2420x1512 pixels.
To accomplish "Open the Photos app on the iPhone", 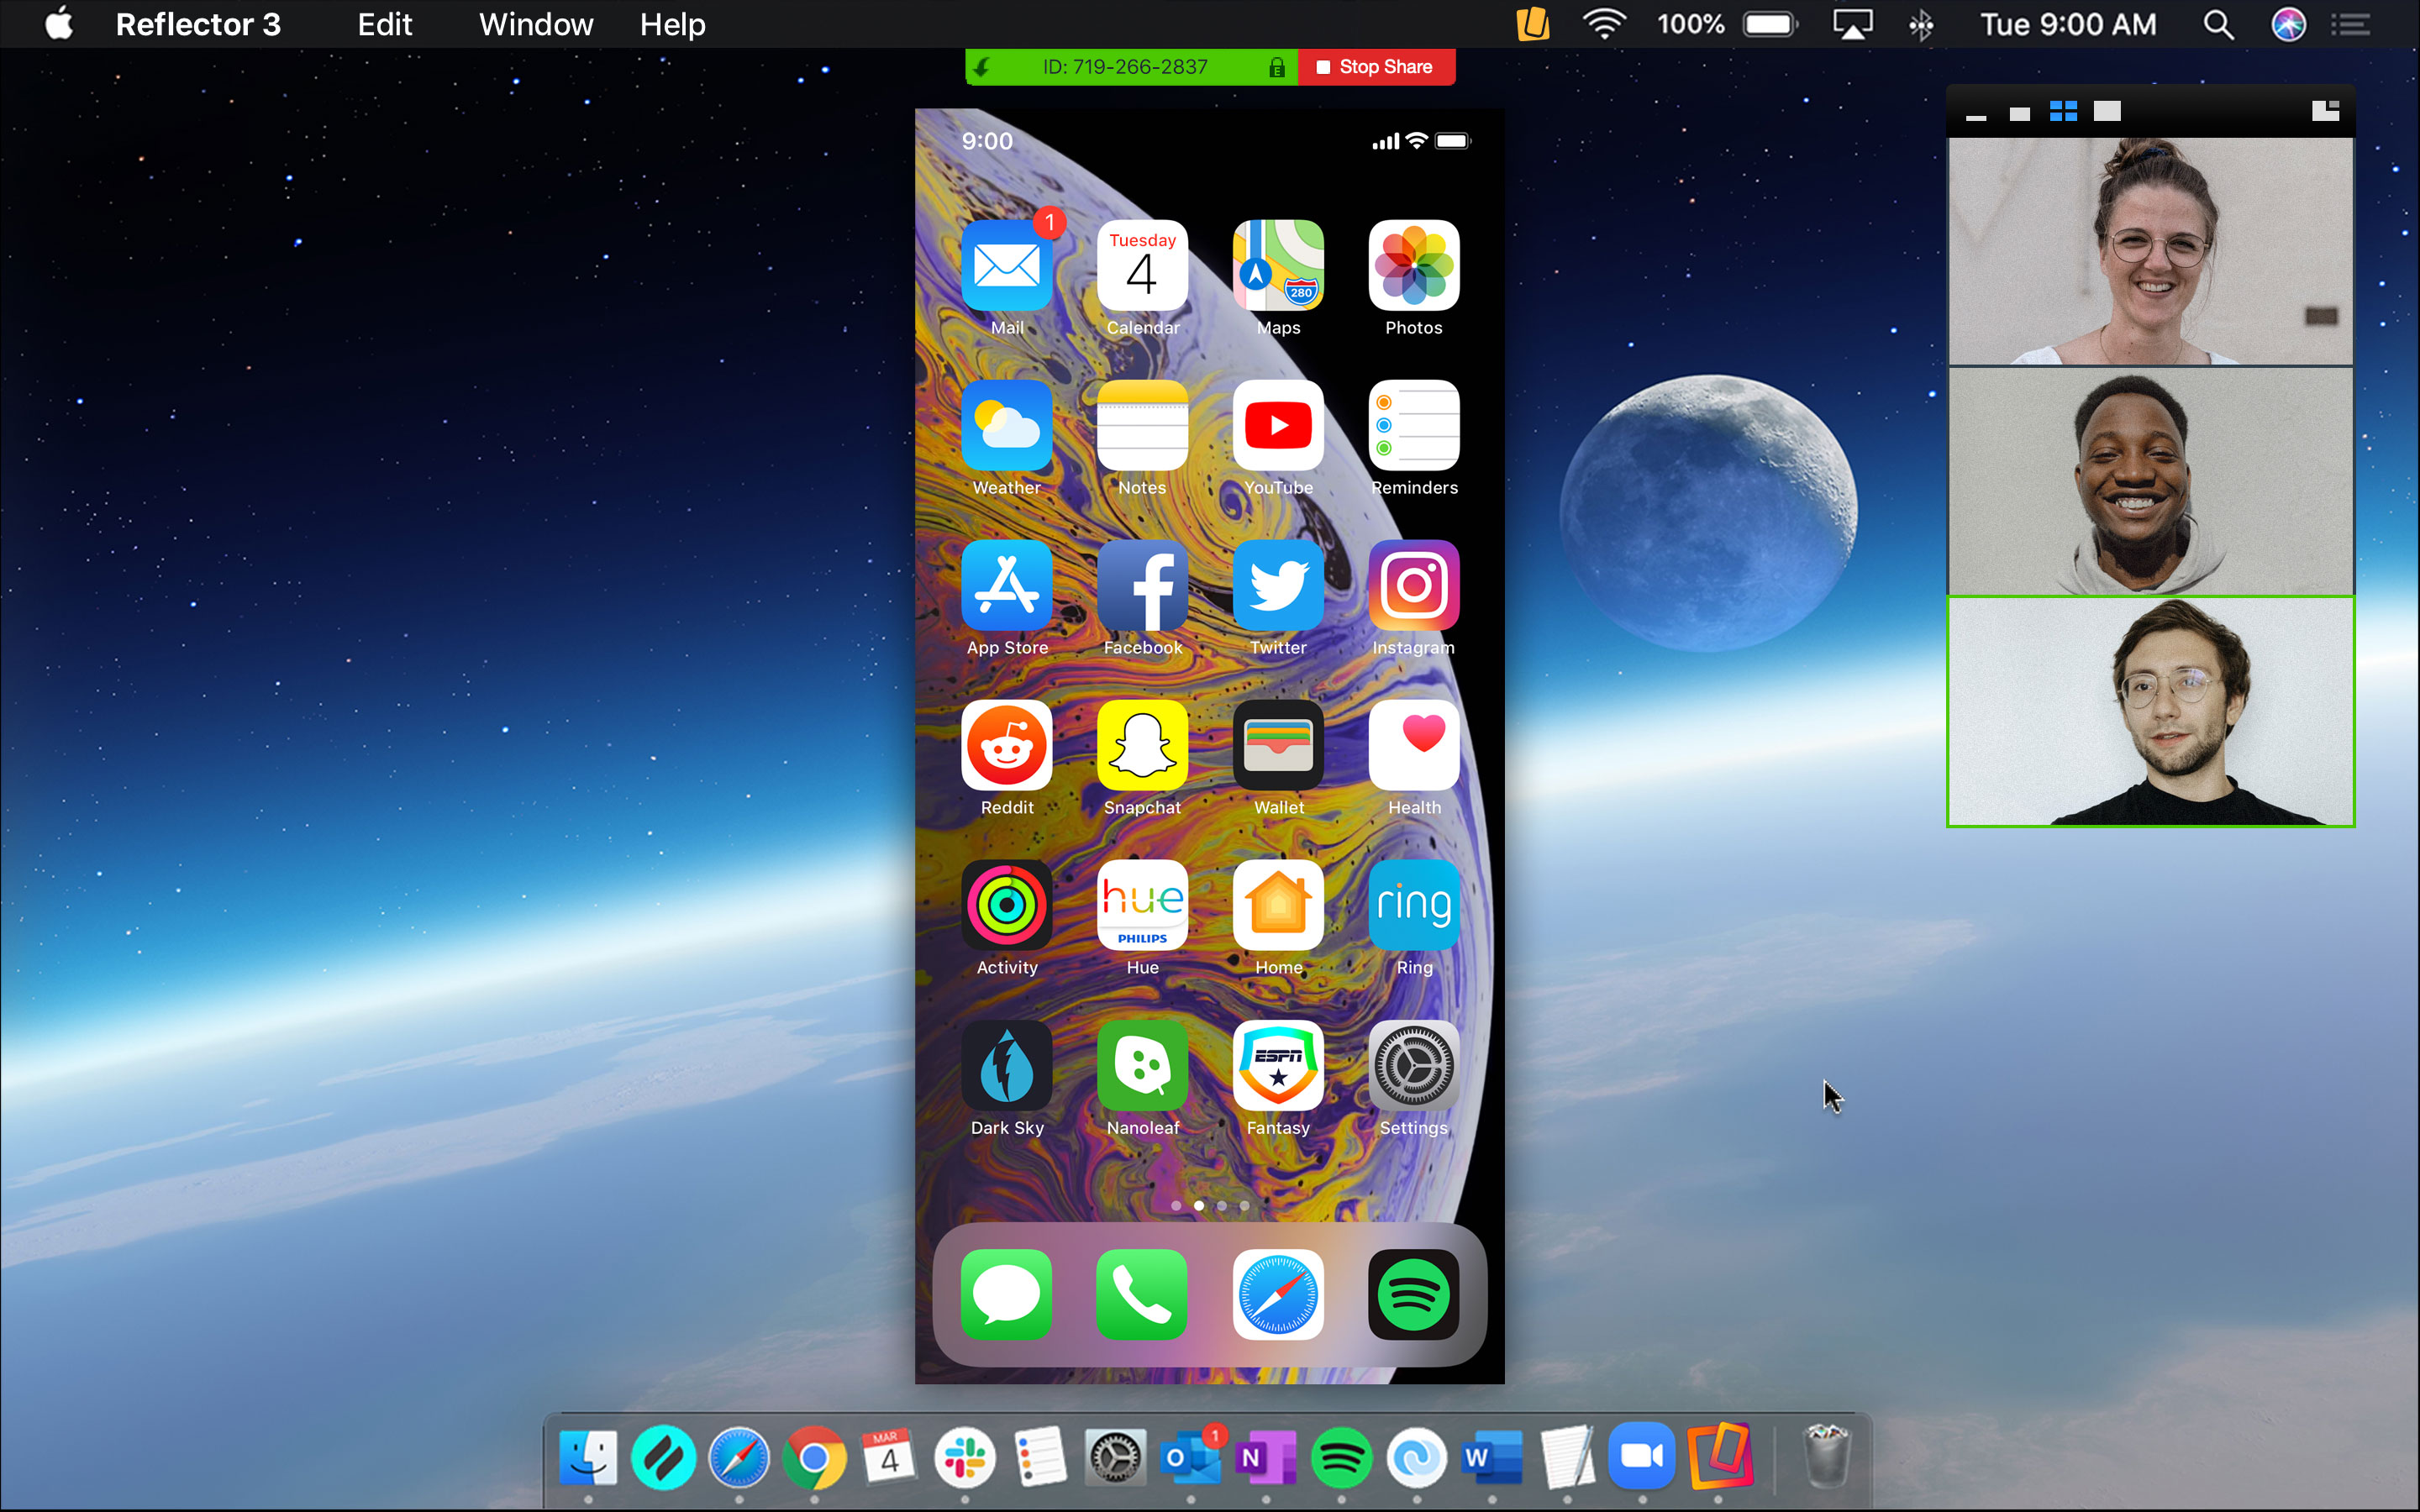I will click(x=1414, y=266).
